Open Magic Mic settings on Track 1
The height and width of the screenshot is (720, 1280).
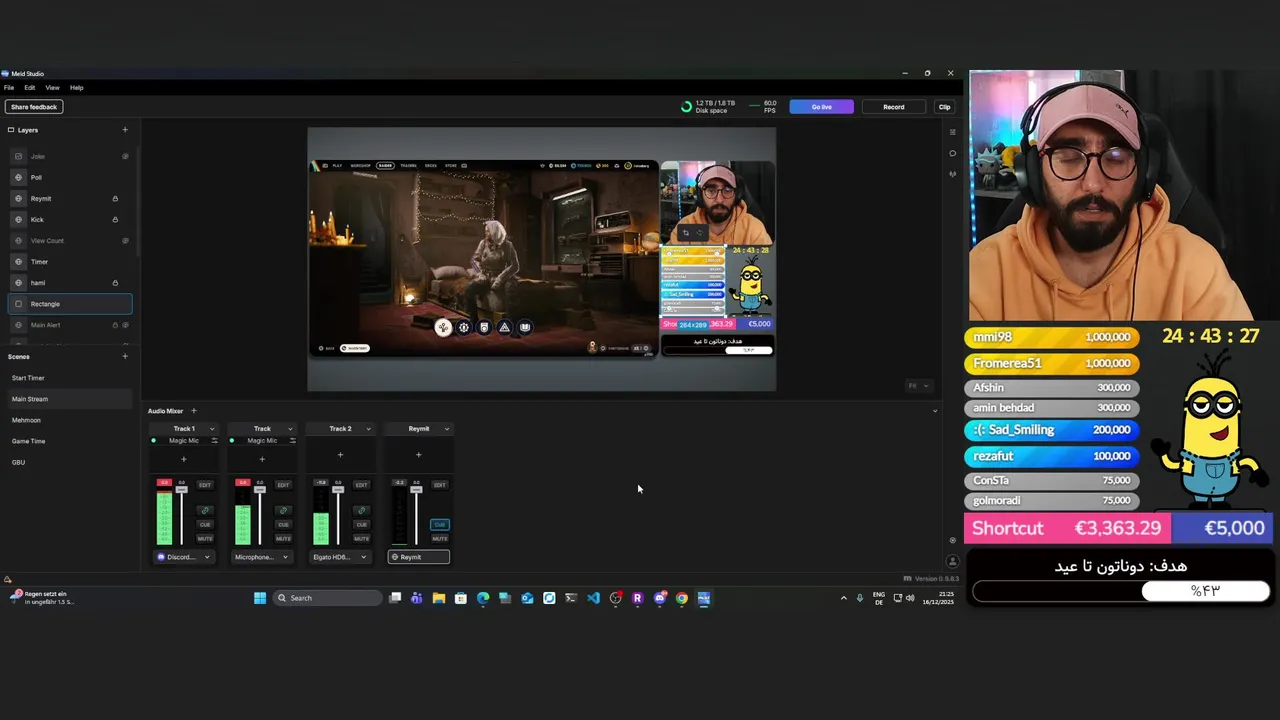pos(214,440)
